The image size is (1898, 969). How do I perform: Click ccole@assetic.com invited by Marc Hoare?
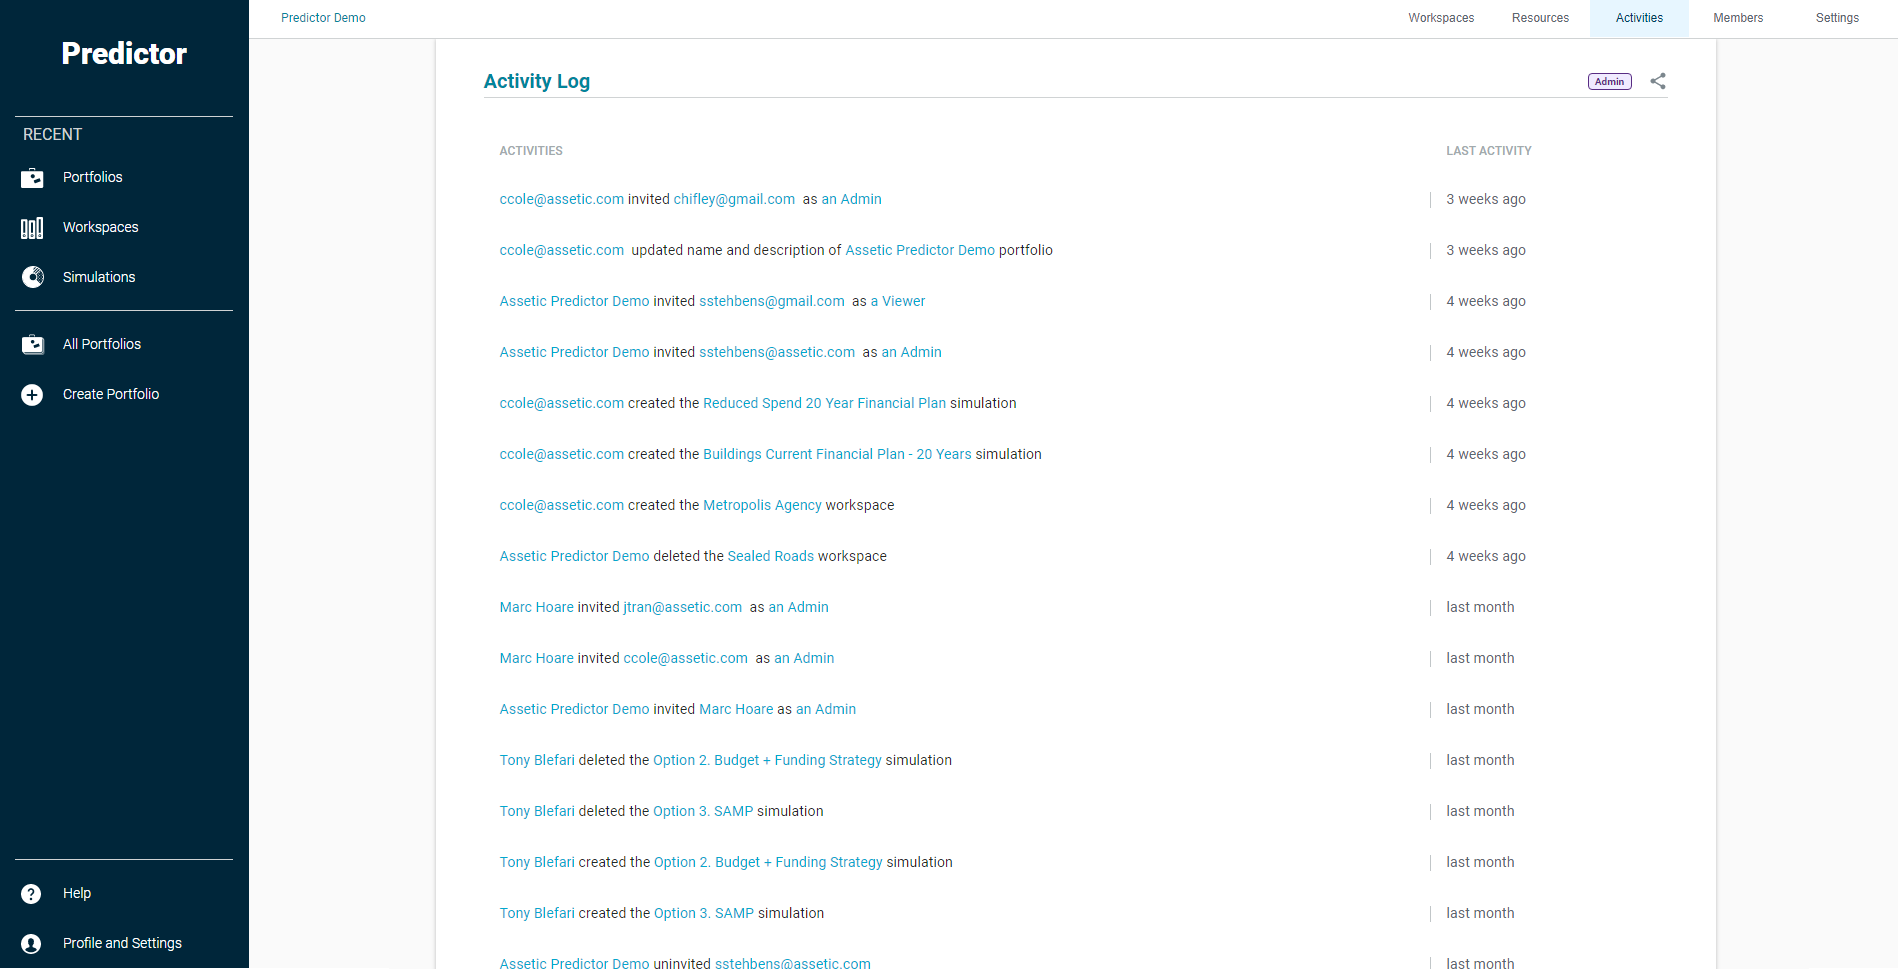pos(686,658)
